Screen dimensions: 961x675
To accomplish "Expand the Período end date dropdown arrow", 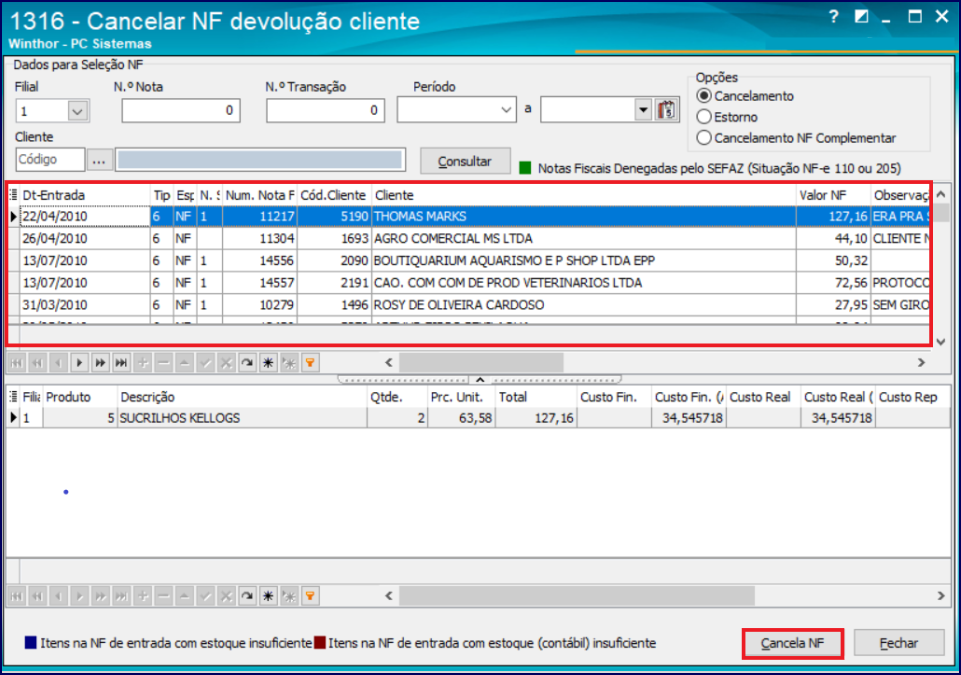I will (642, 110).
